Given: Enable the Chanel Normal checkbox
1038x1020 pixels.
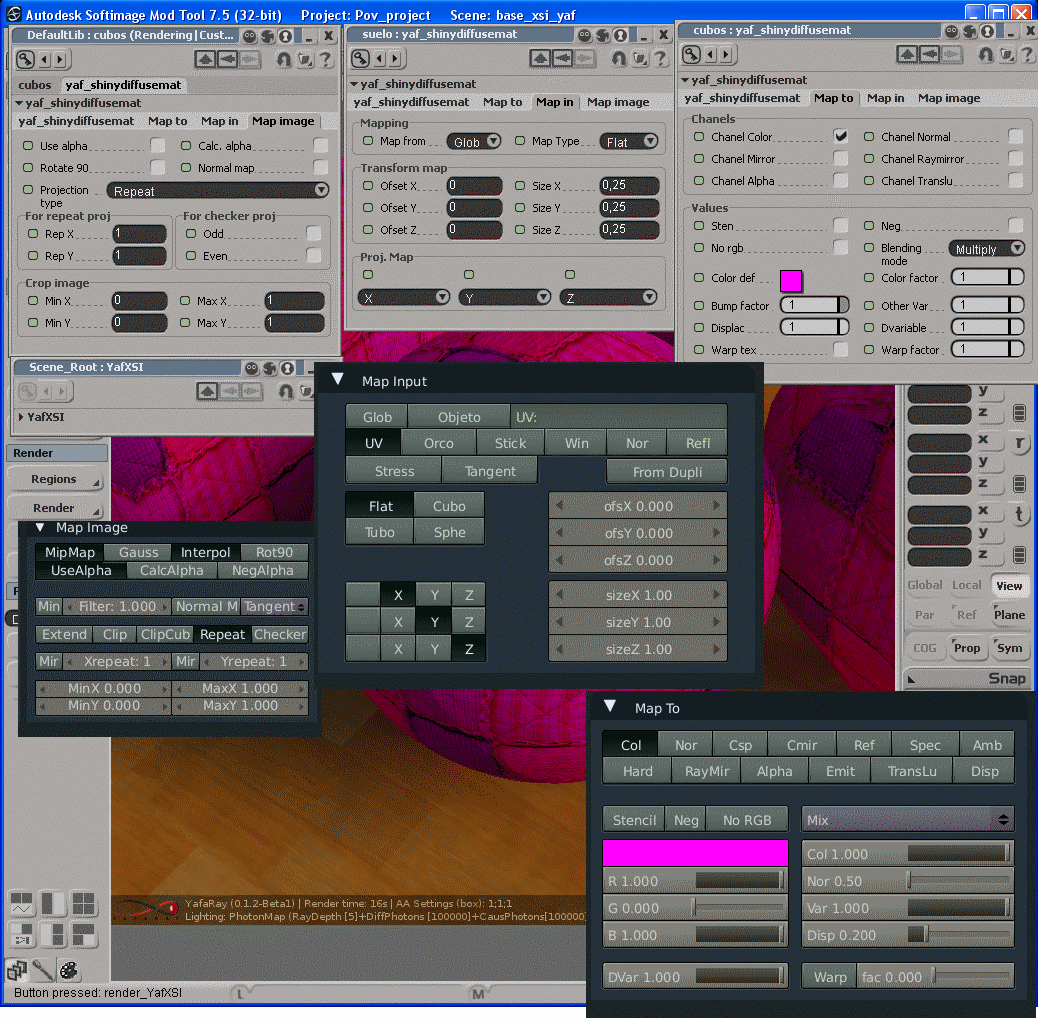Looking at the screenshot, I should (1015, 136).
